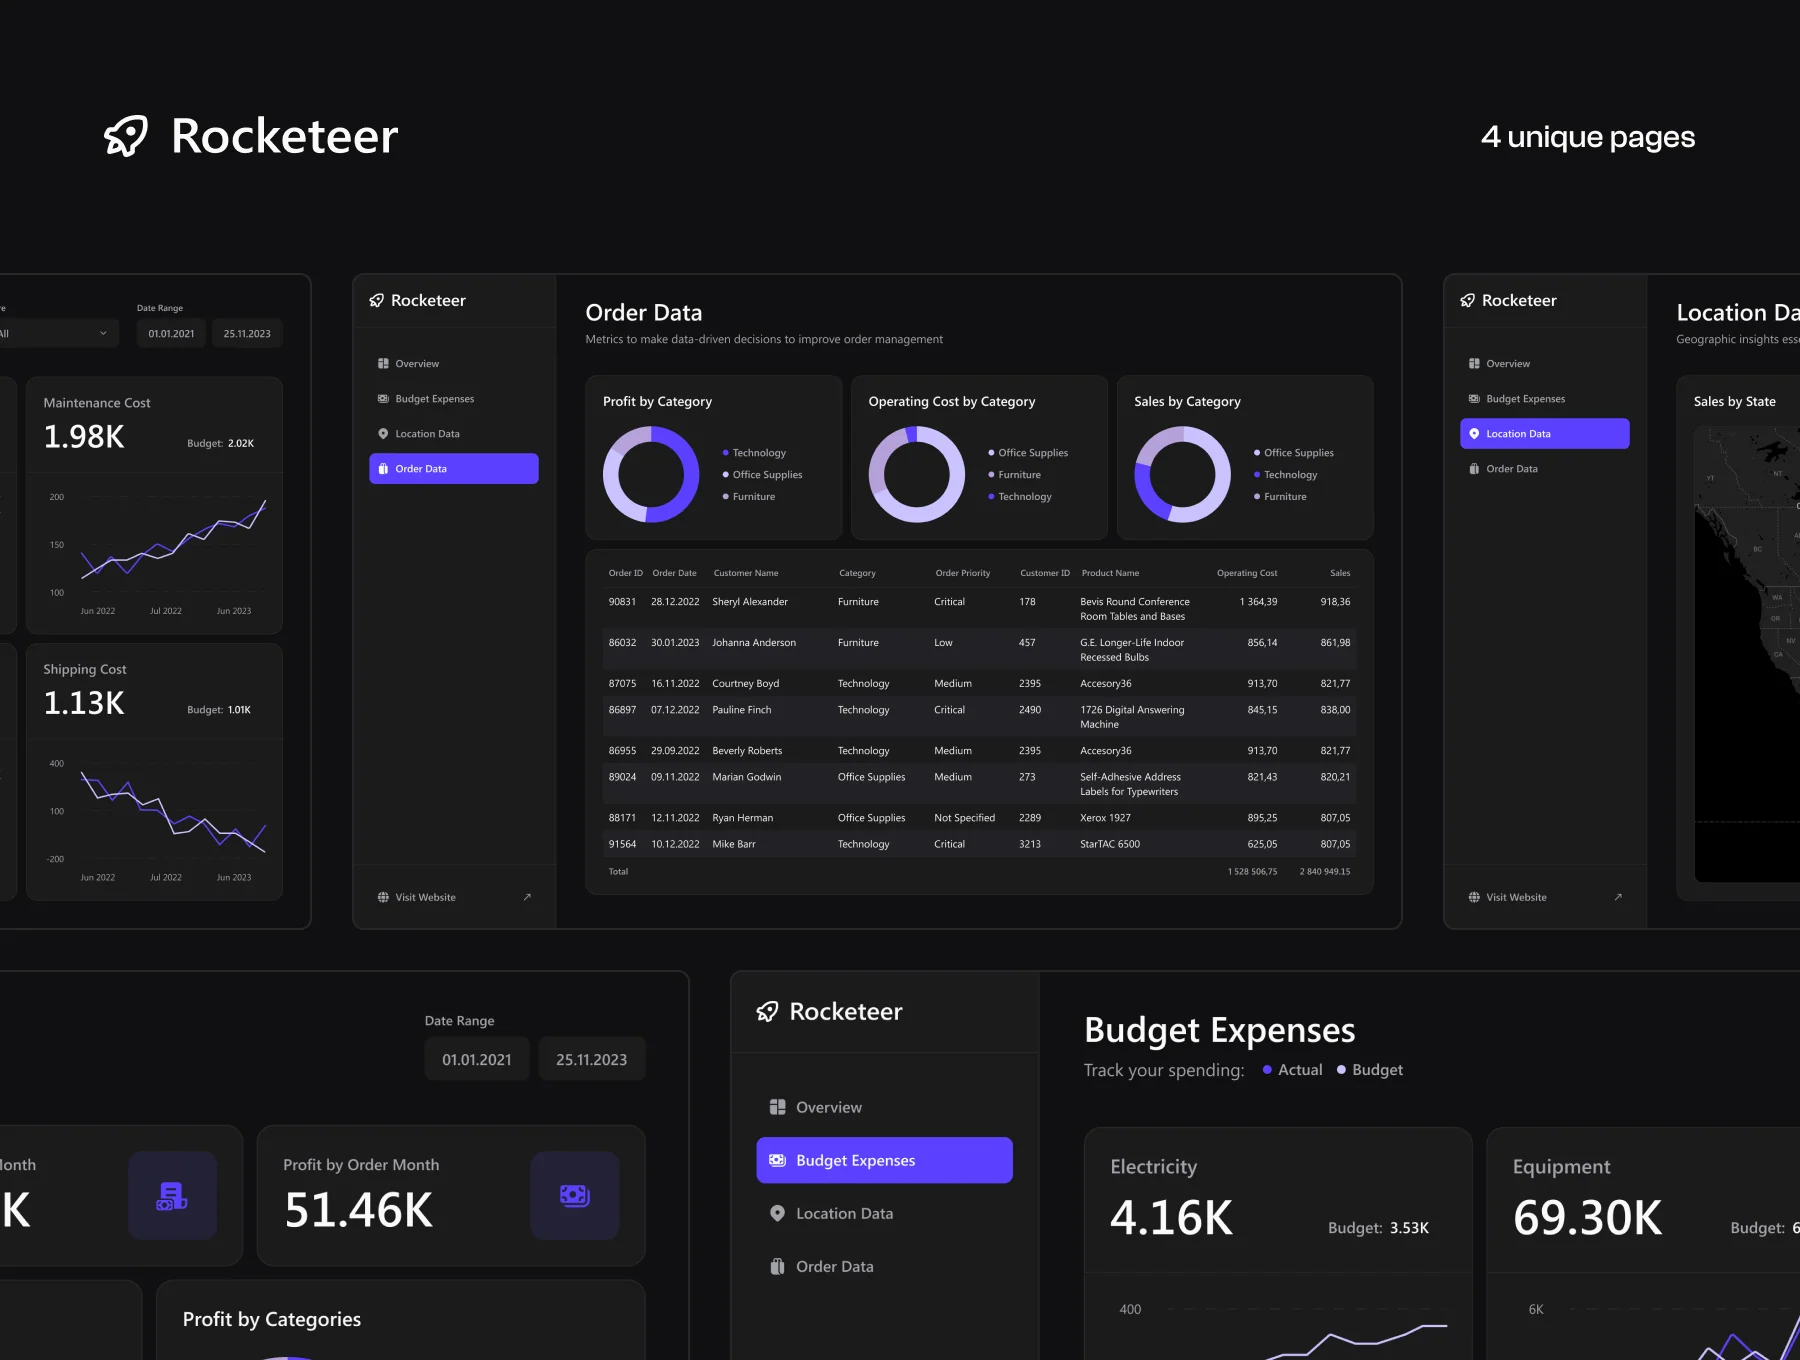
Task: Click Profit by Order Month value 51.46K
Action: tap(358, 1211)
